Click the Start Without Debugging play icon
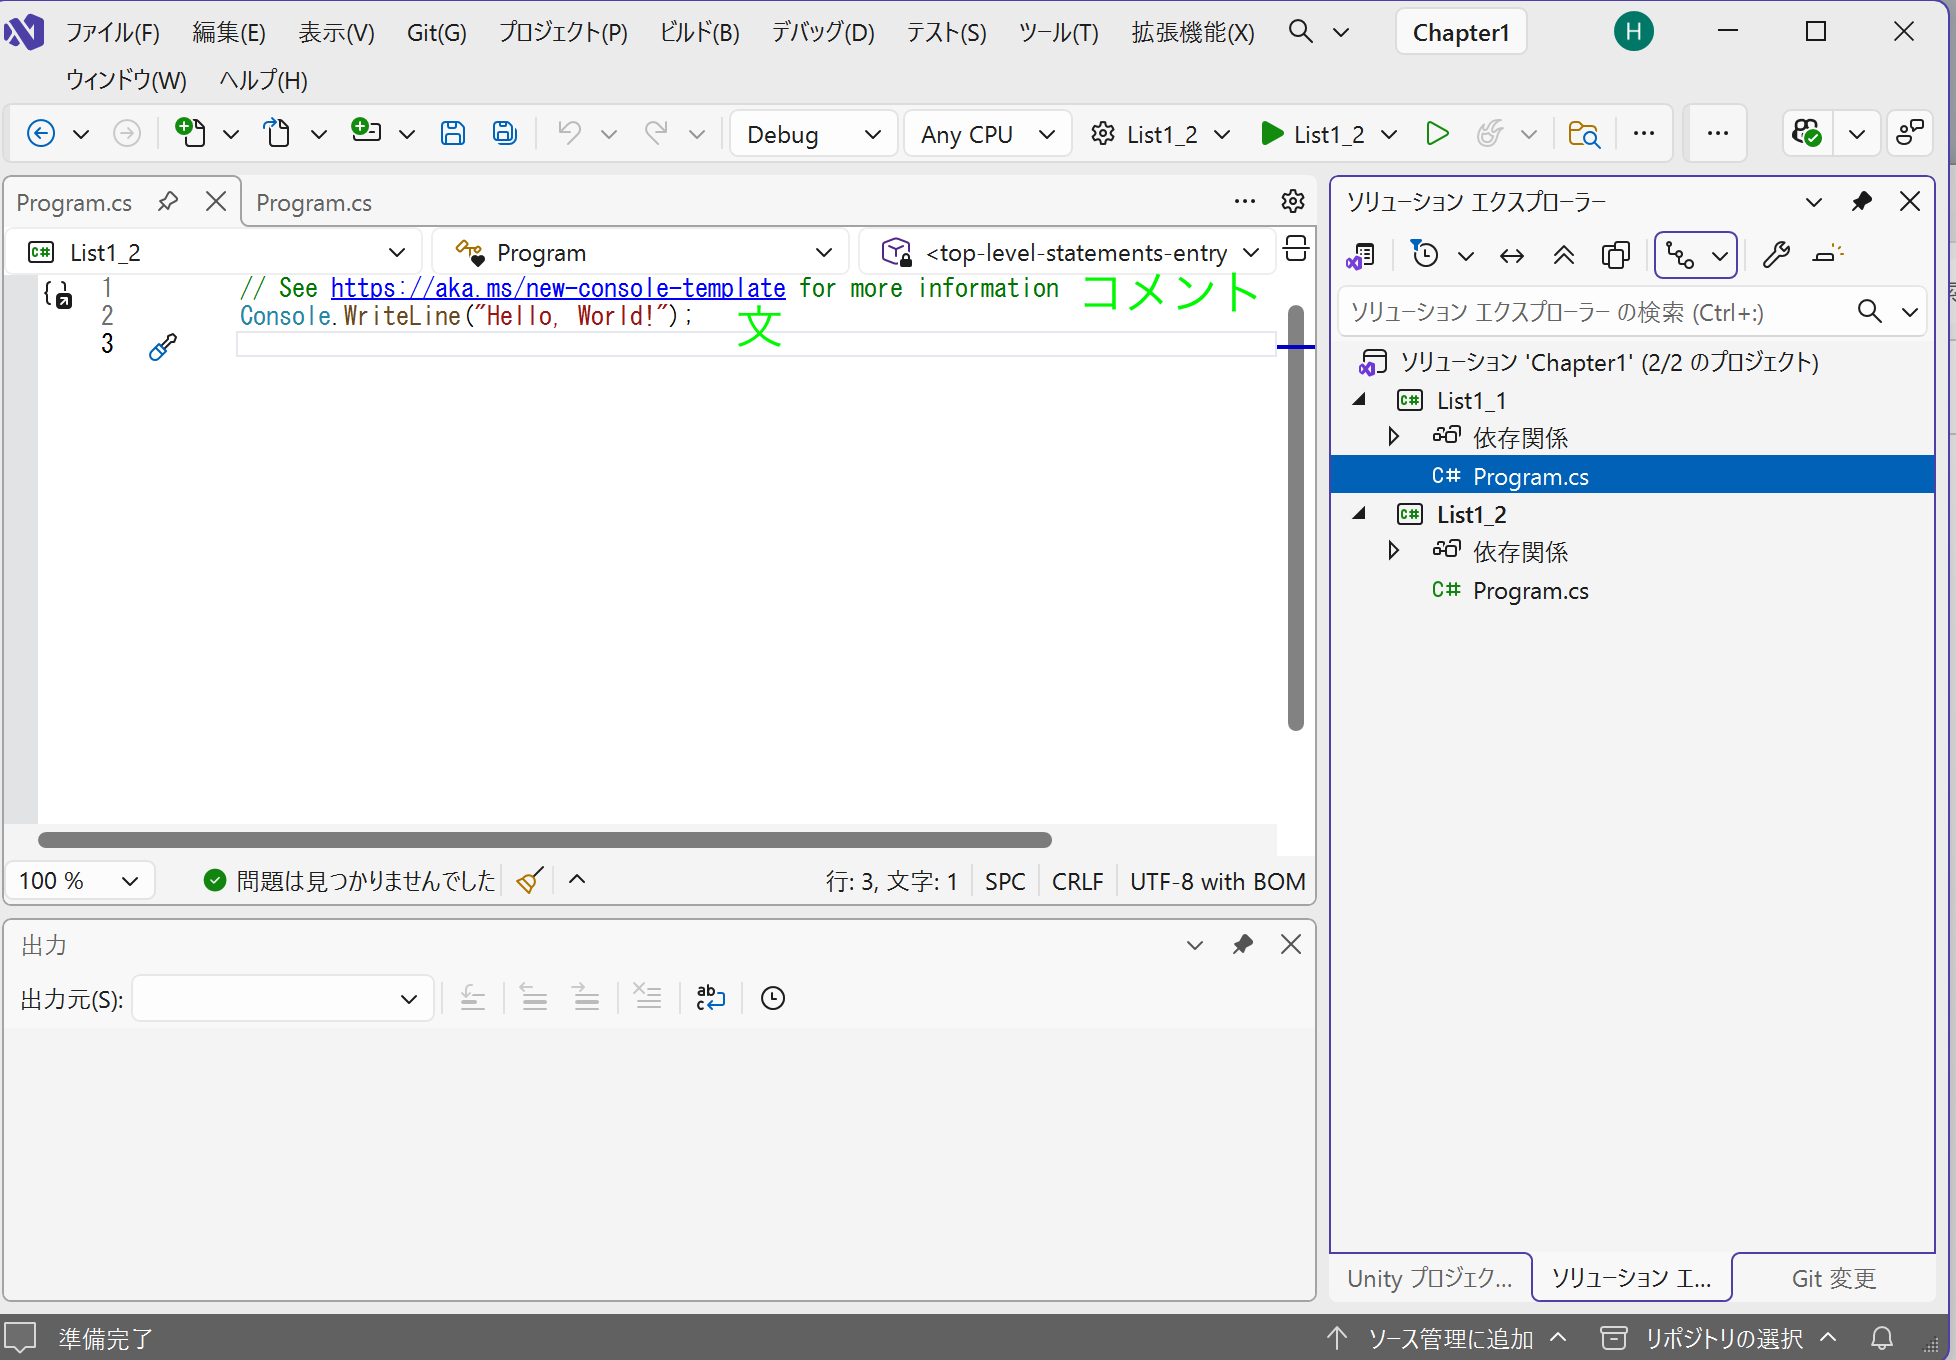The image size is (1956, 1360). point(1437,133)
